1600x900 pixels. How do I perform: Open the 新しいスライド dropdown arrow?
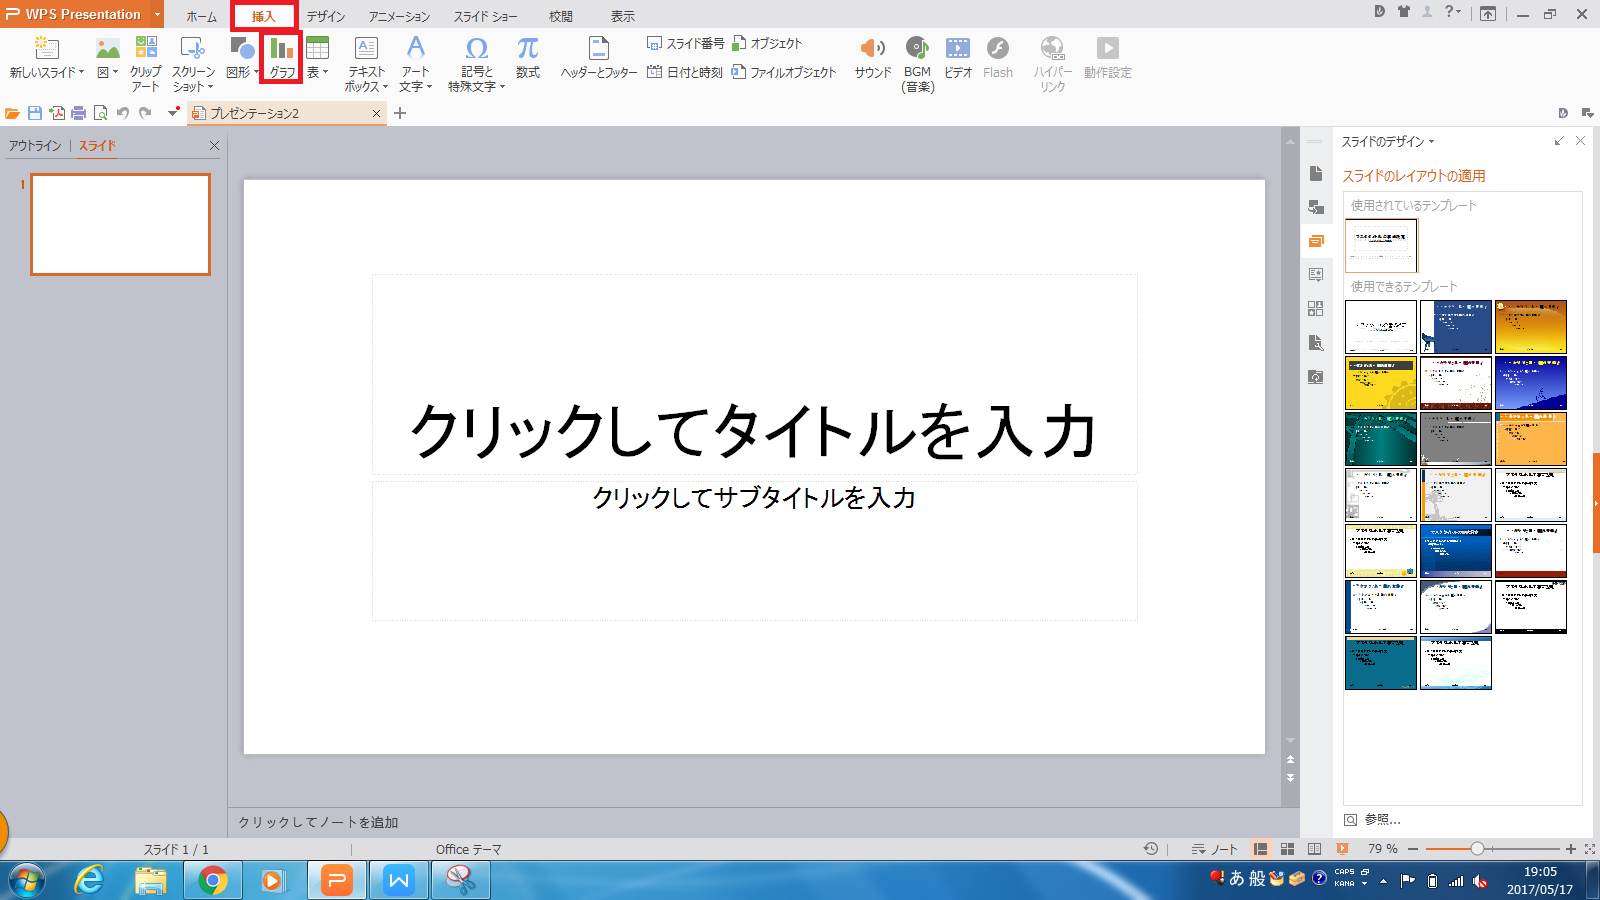(81, 72)
